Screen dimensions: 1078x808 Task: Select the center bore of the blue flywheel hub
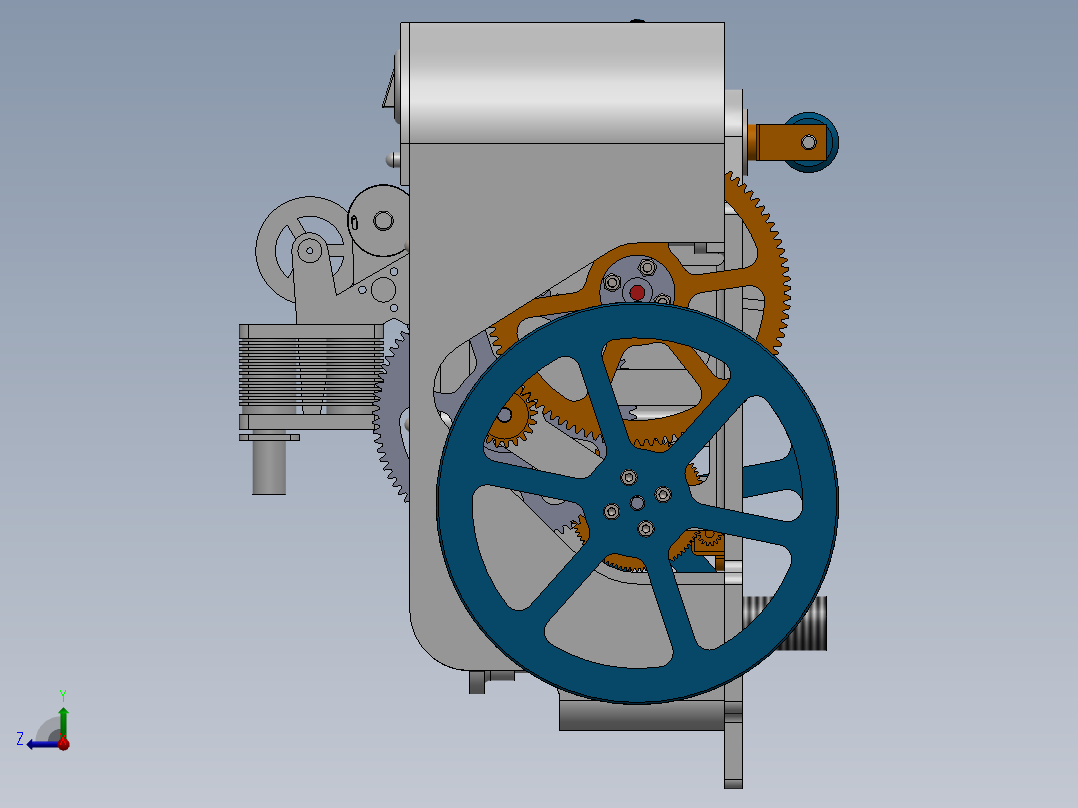click(637, 503)
